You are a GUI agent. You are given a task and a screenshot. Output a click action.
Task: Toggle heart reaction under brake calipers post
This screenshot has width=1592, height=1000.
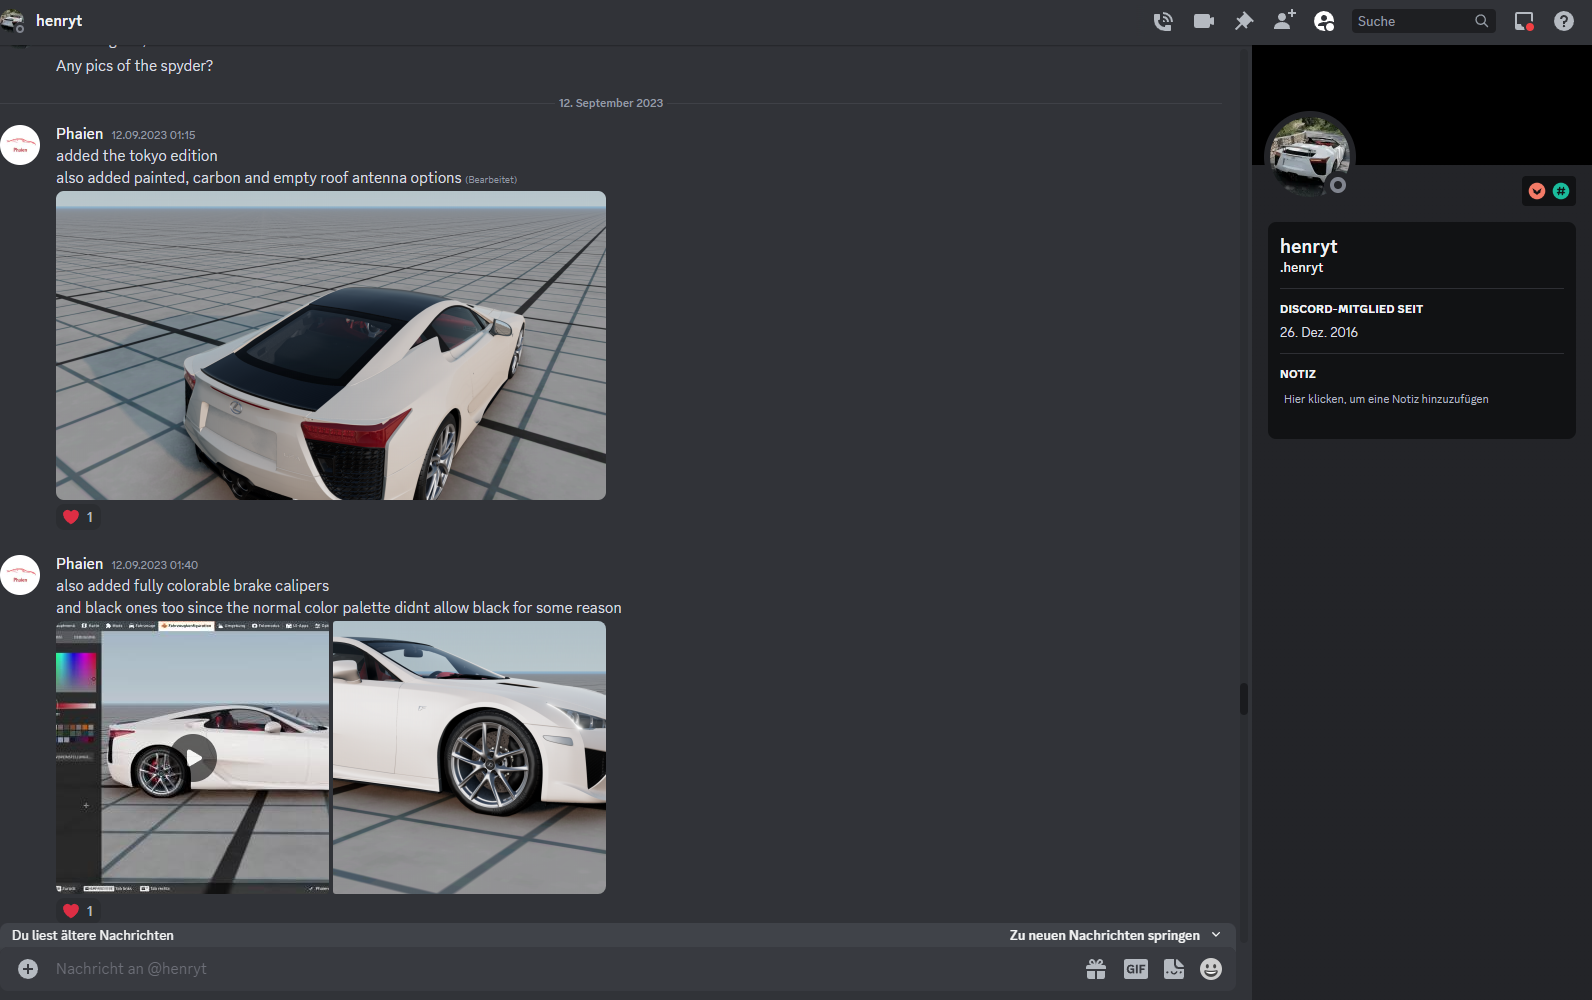(x=78, y=911)
